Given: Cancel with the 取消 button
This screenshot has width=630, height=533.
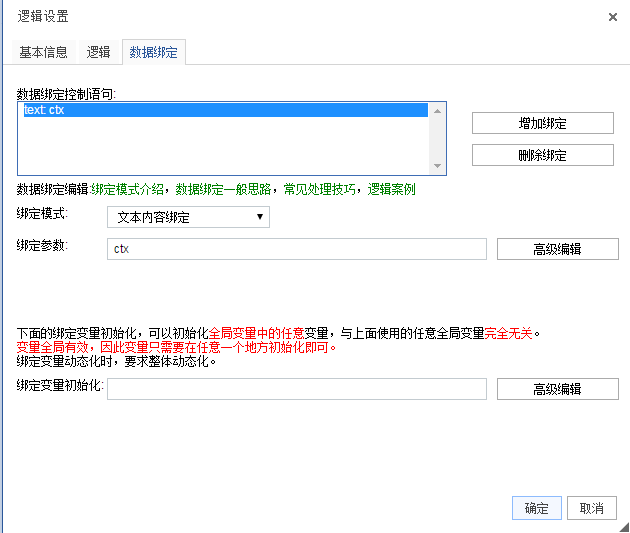Looking at the screenshot, I should pyautogui.click(x=591, y=508).
